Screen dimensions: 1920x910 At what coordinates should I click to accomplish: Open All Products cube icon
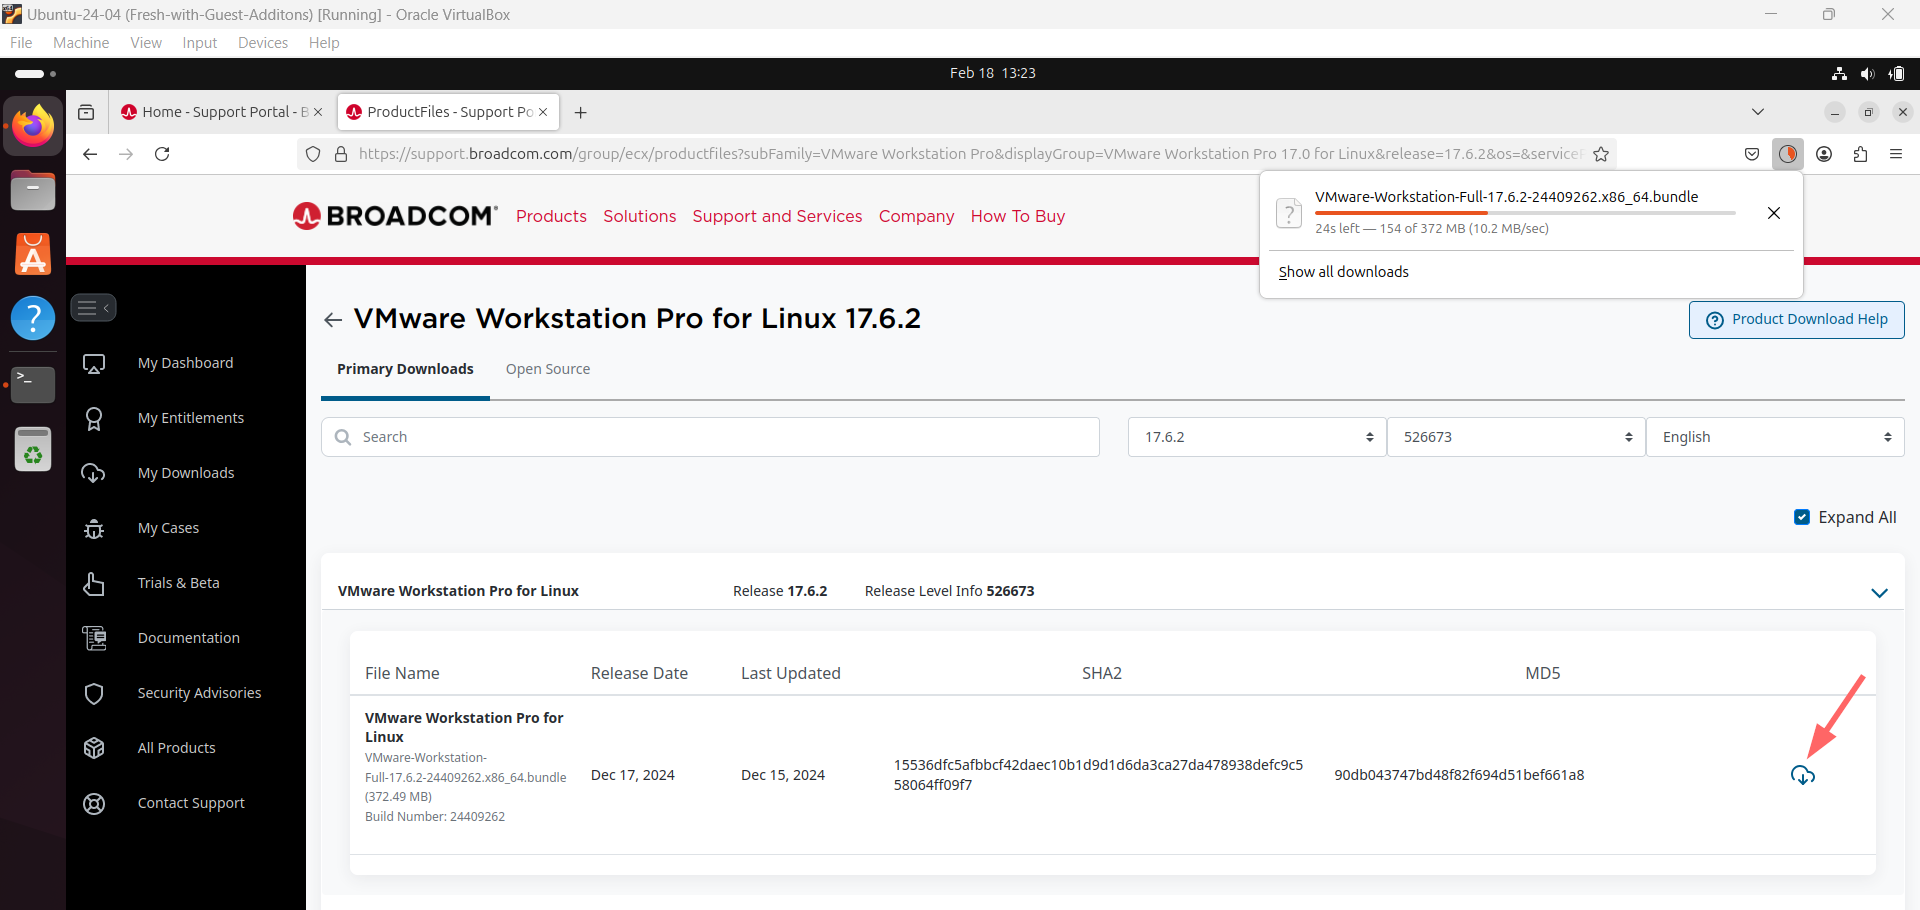pyautogui.click(x=94, y=748)
